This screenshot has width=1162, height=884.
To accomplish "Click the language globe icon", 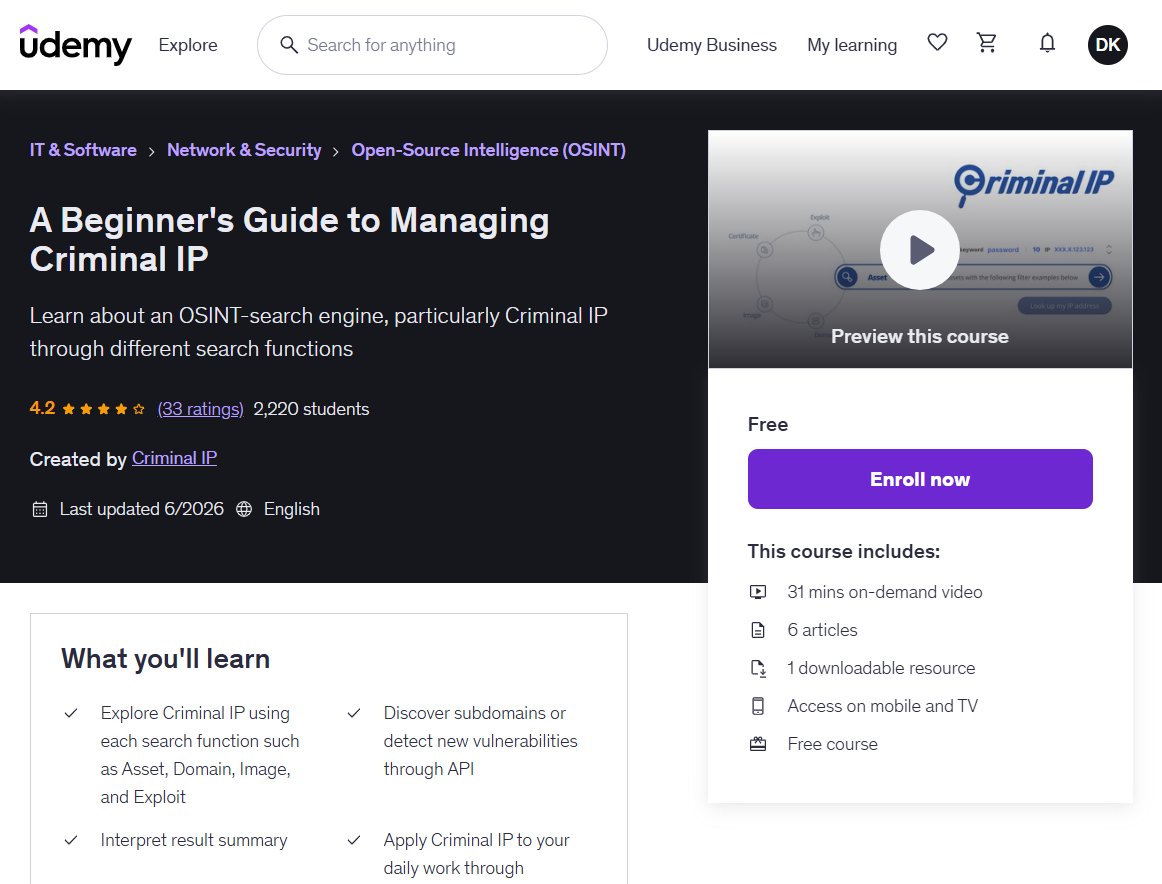I will pyautogui.click(x=244, y=509).
